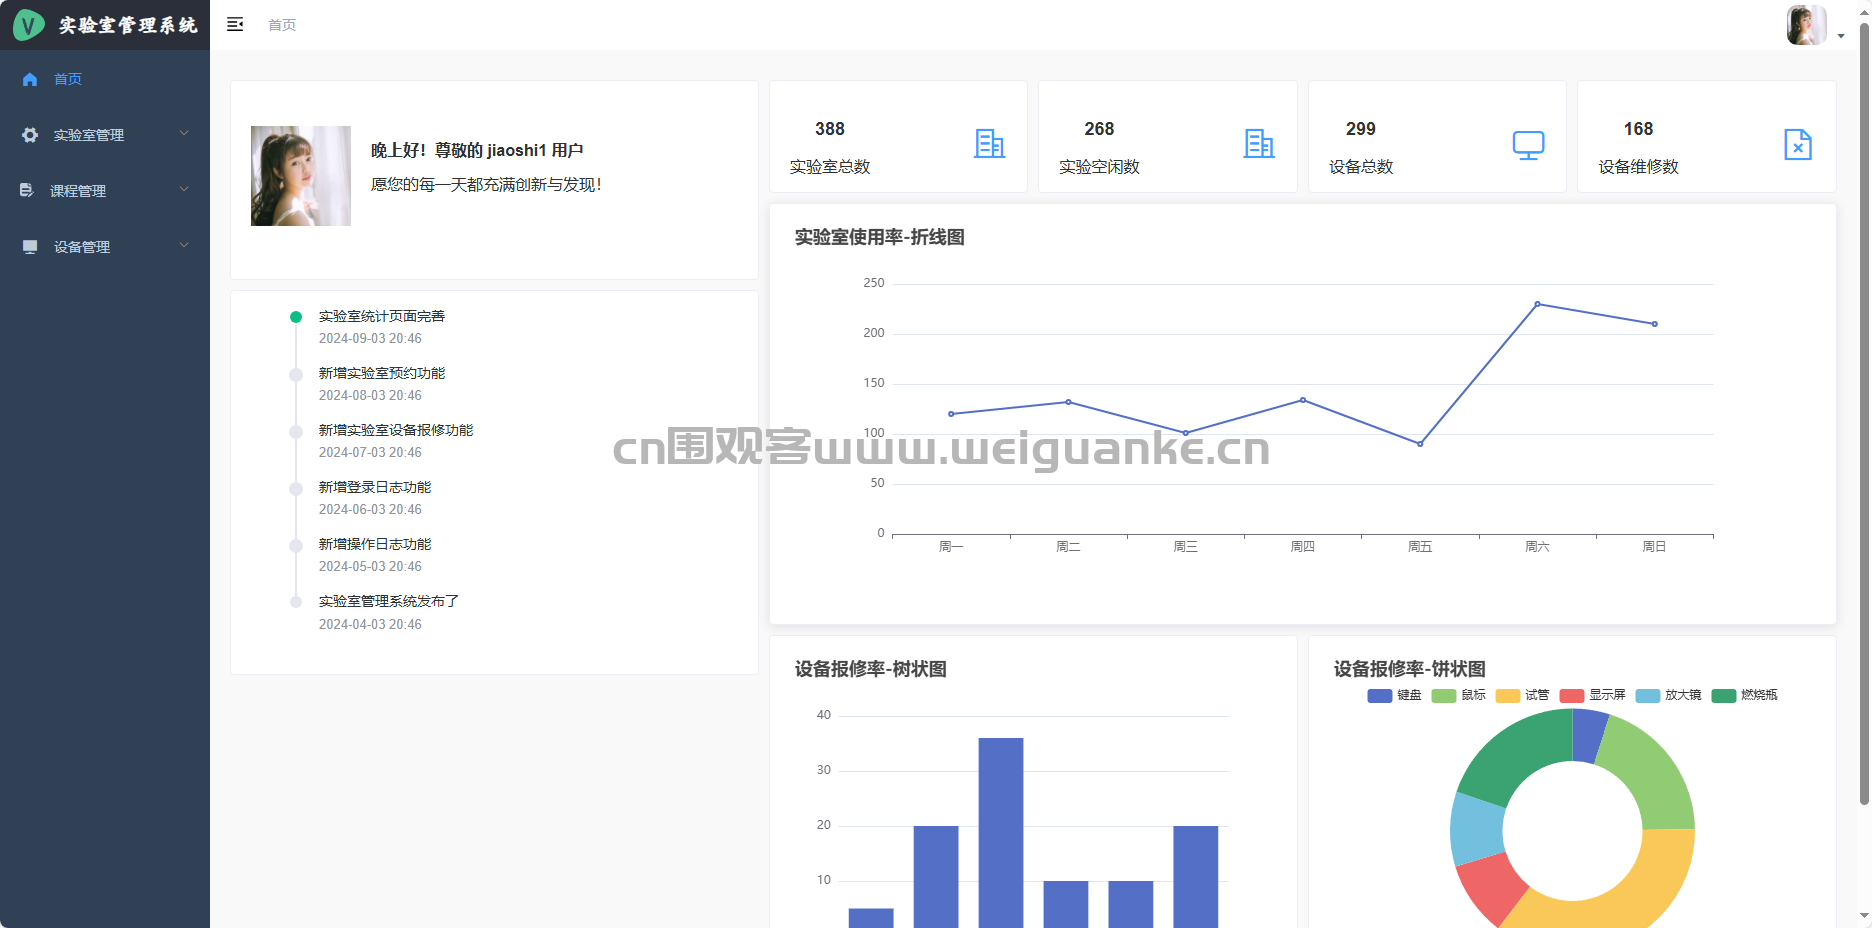The width and height of the screenshot is (1872, 928).
Task: Toggle 放大镜 legend item in pie chart
Action: pyautogui.click(x=1668, y=695)
